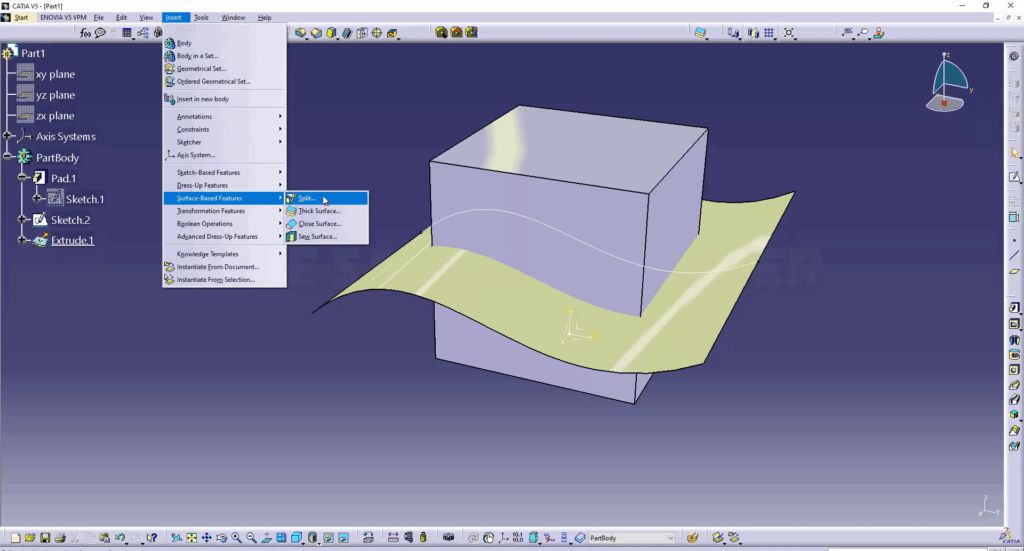The width and height of the screenshot is (1024, 551).
Task: Click the Zoom In magnifier icon
Action: pos(236,538)
